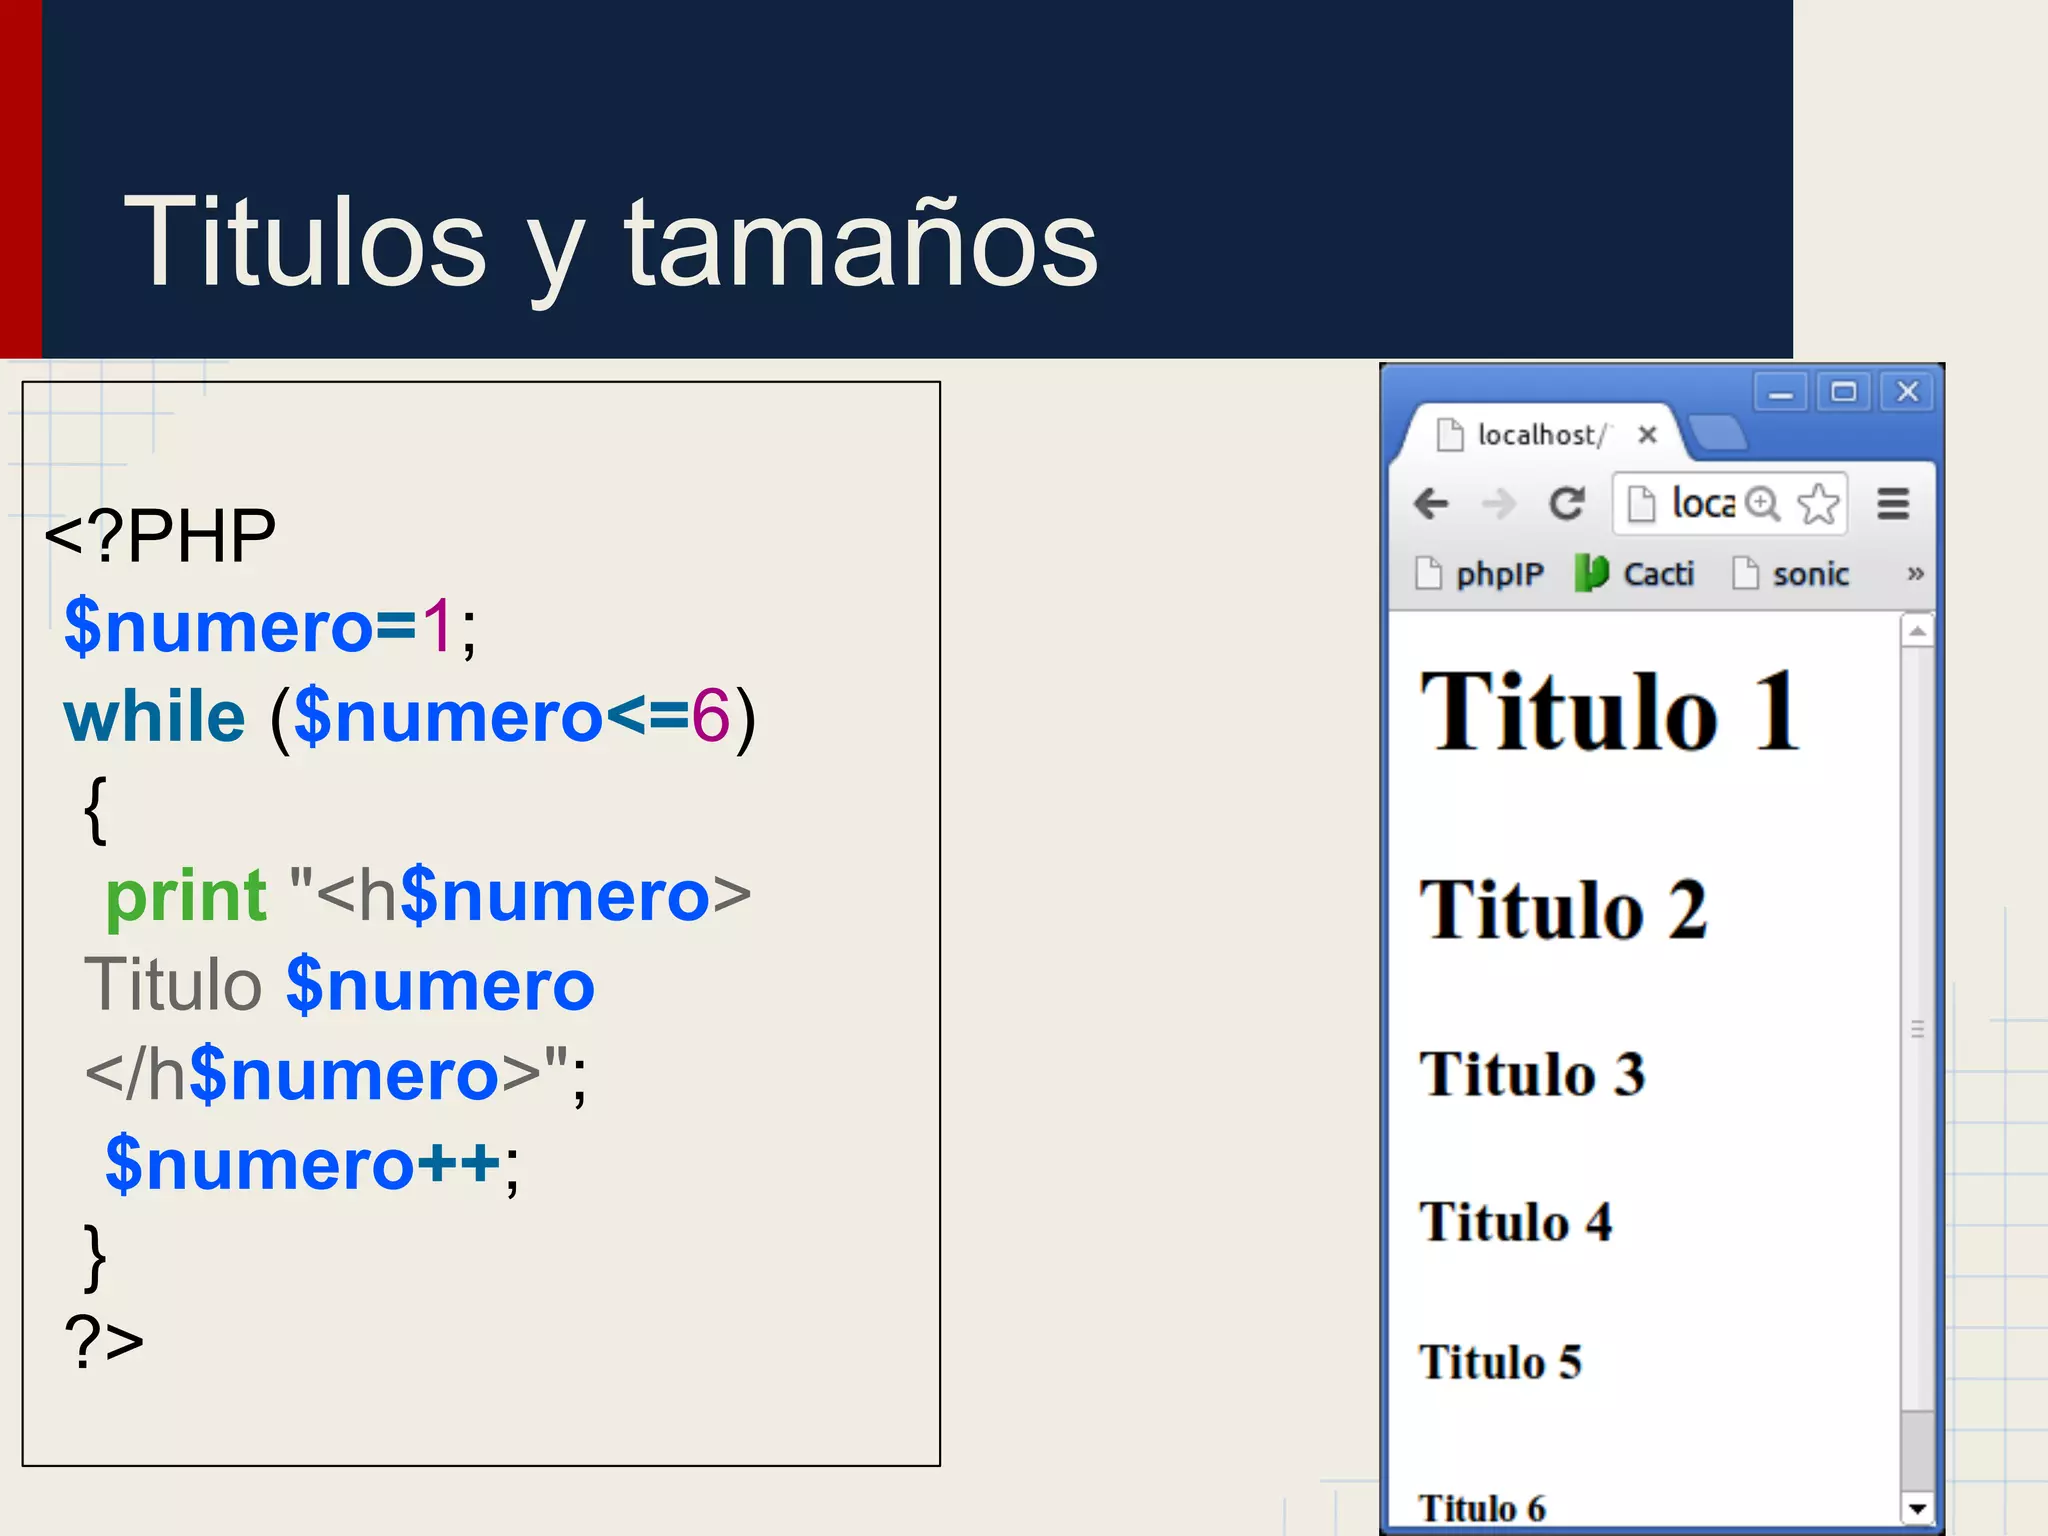
Task: Bookmark page with the star icon
Action: [1818, 503]
